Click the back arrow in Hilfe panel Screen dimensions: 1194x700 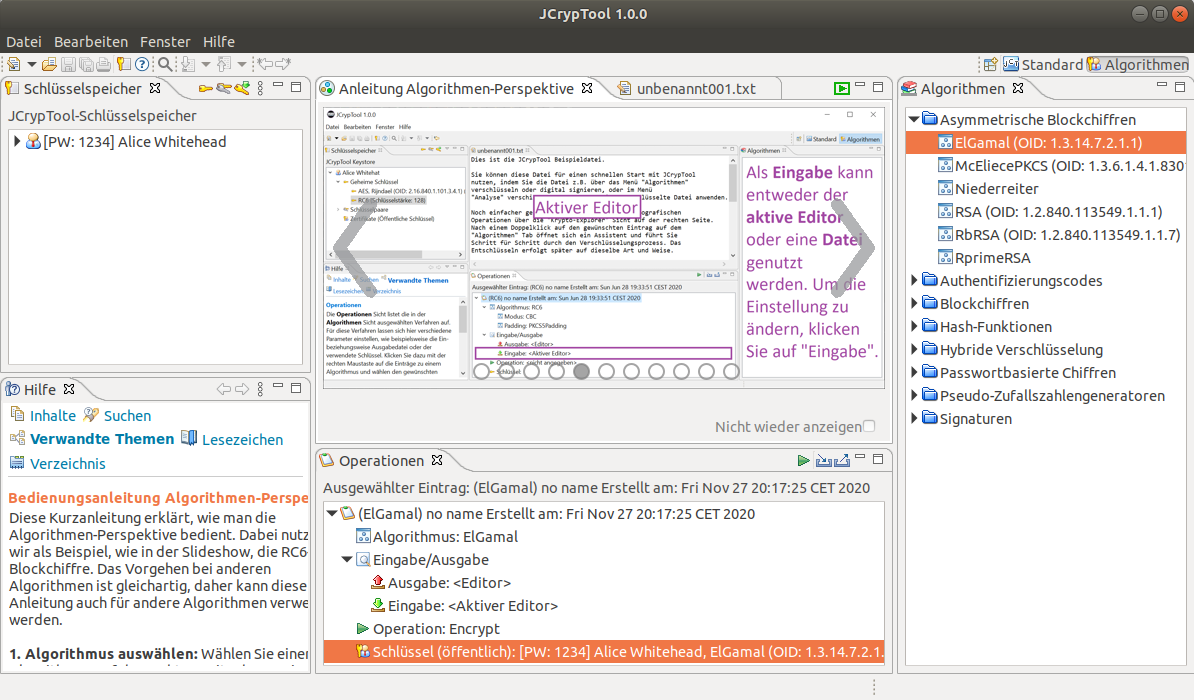[x=224, y=389]
